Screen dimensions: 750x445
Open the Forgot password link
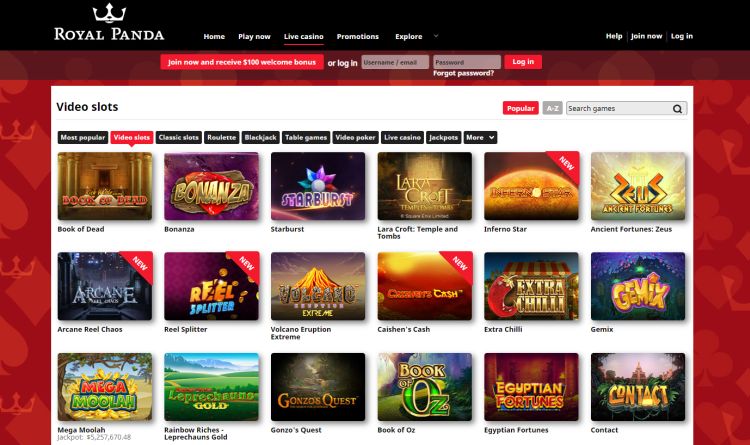(x=463, y=73)
